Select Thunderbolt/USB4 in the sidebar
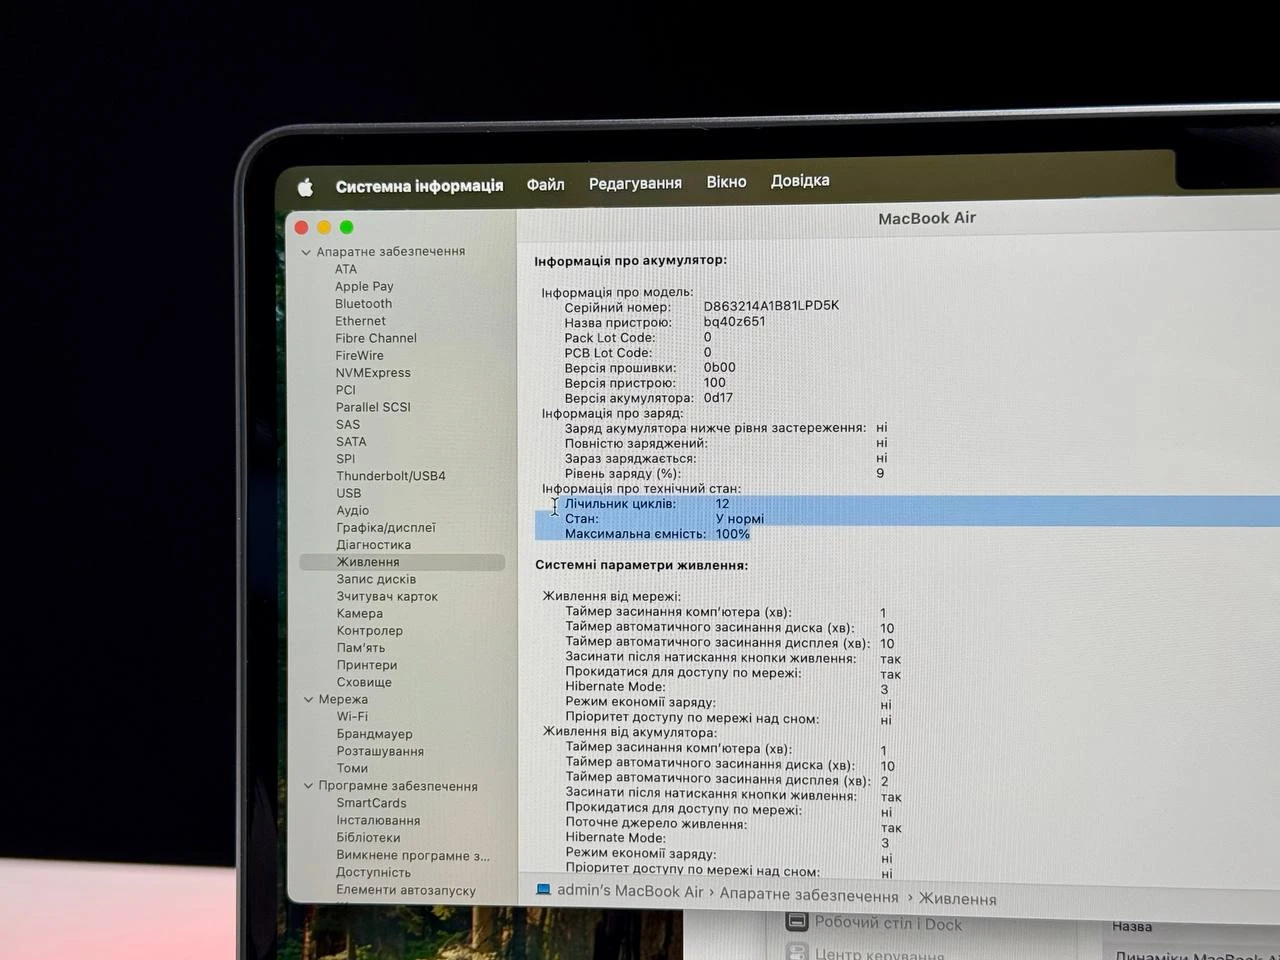Viewport: 1280px width, 960px height. (391, 476)
